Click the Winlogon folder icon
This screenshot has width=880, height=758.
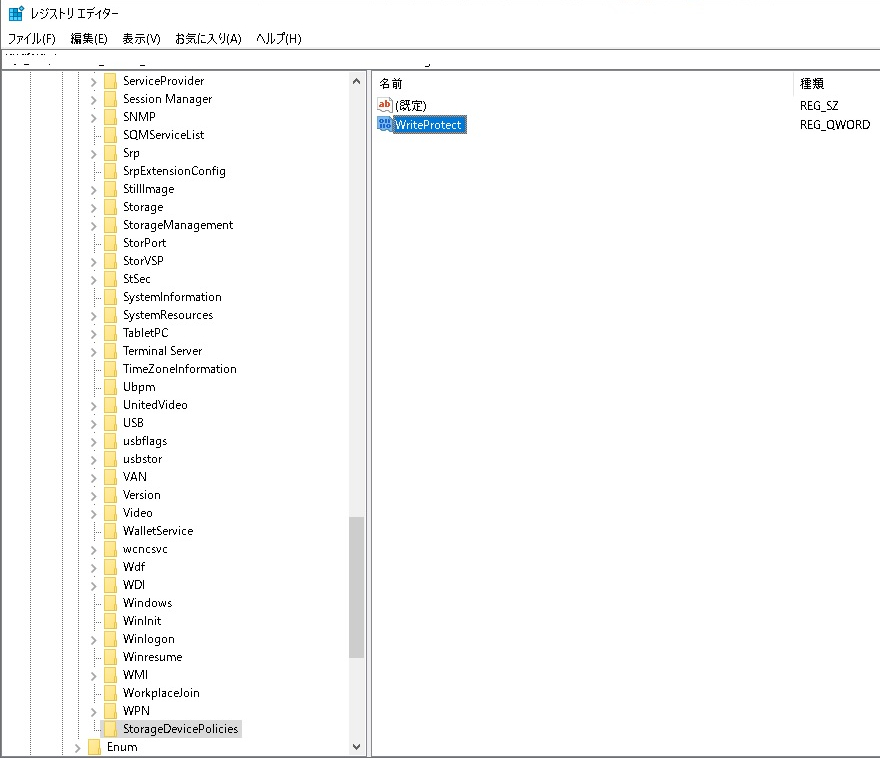(110, 638)
